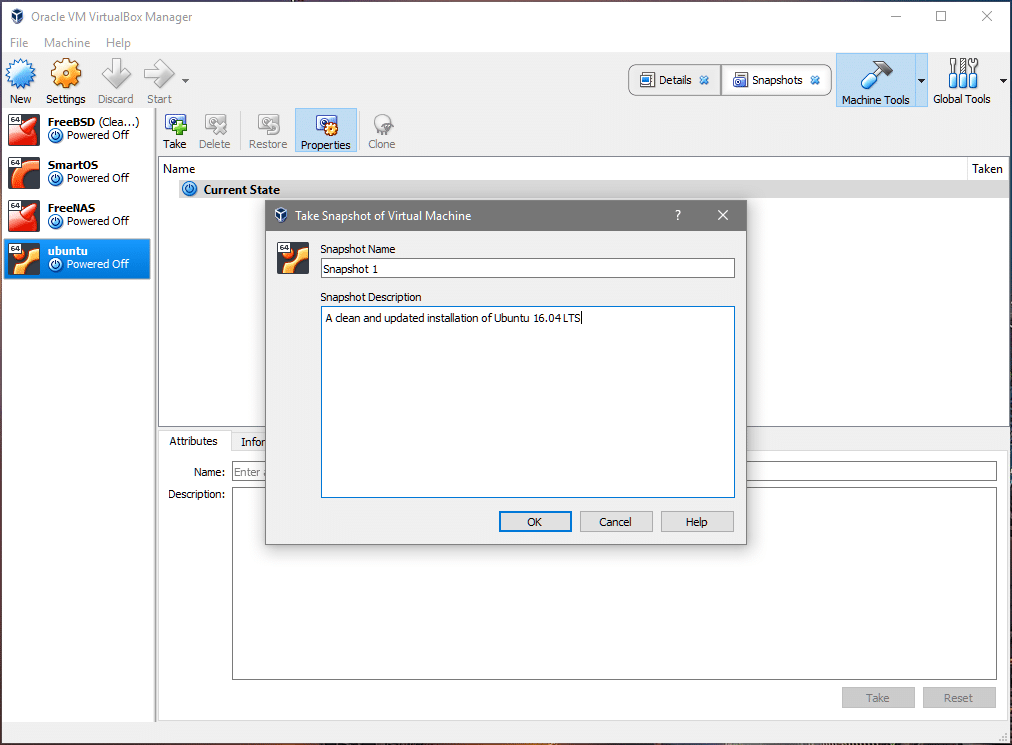Screen dimensions: 1012x745
Task: Select the FreeNAS virtual machine
Action: pyautogui.click(x=77, y=214)
